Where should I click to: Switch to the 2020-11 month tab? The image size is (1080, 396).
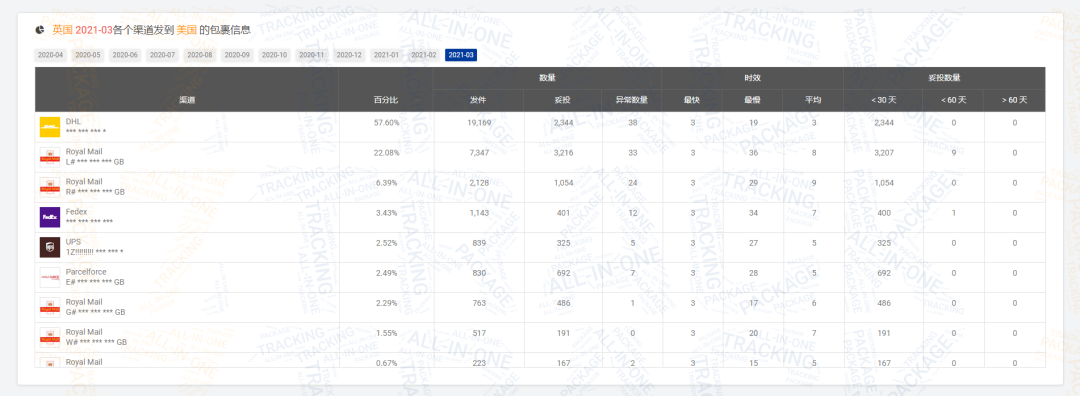click(x=311, y=55)
